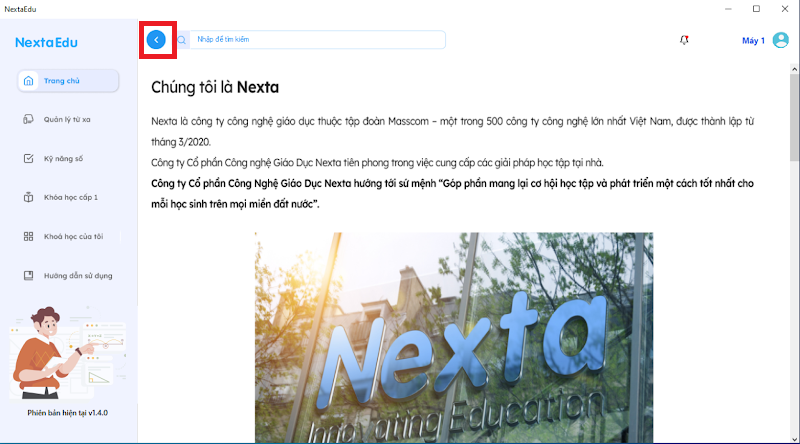Viewport: 800px width, 444px height.
Task: Focus the 'Nhập để tìm kiếm' search field
Action: tap(317, 40)
